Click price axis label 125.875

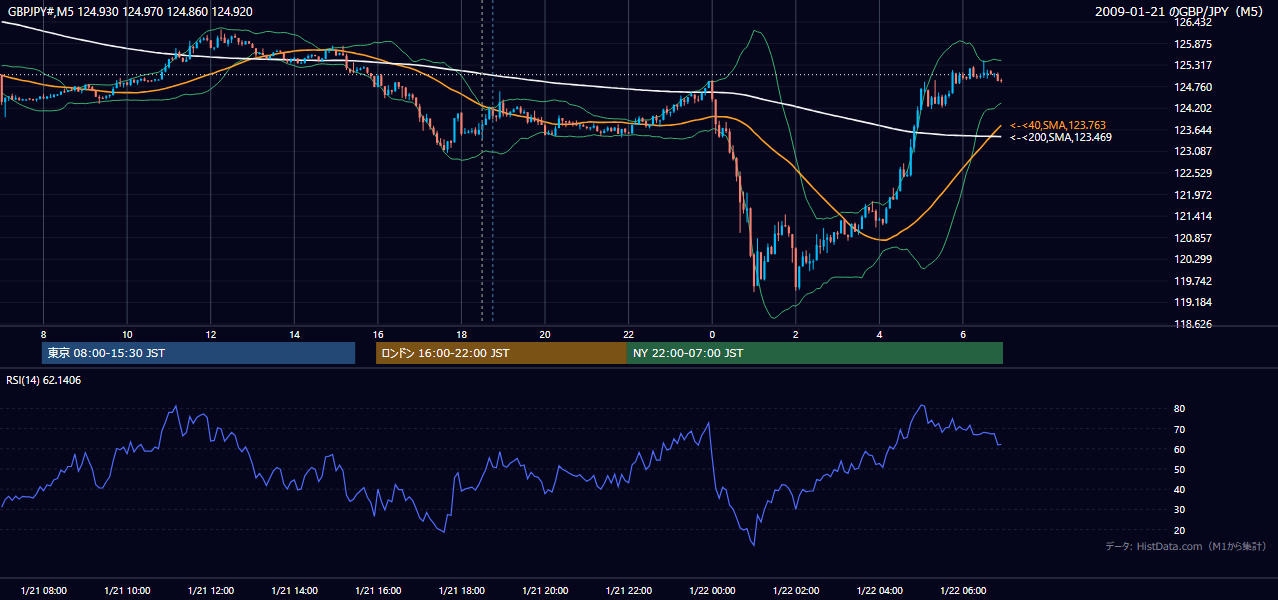1193,44
